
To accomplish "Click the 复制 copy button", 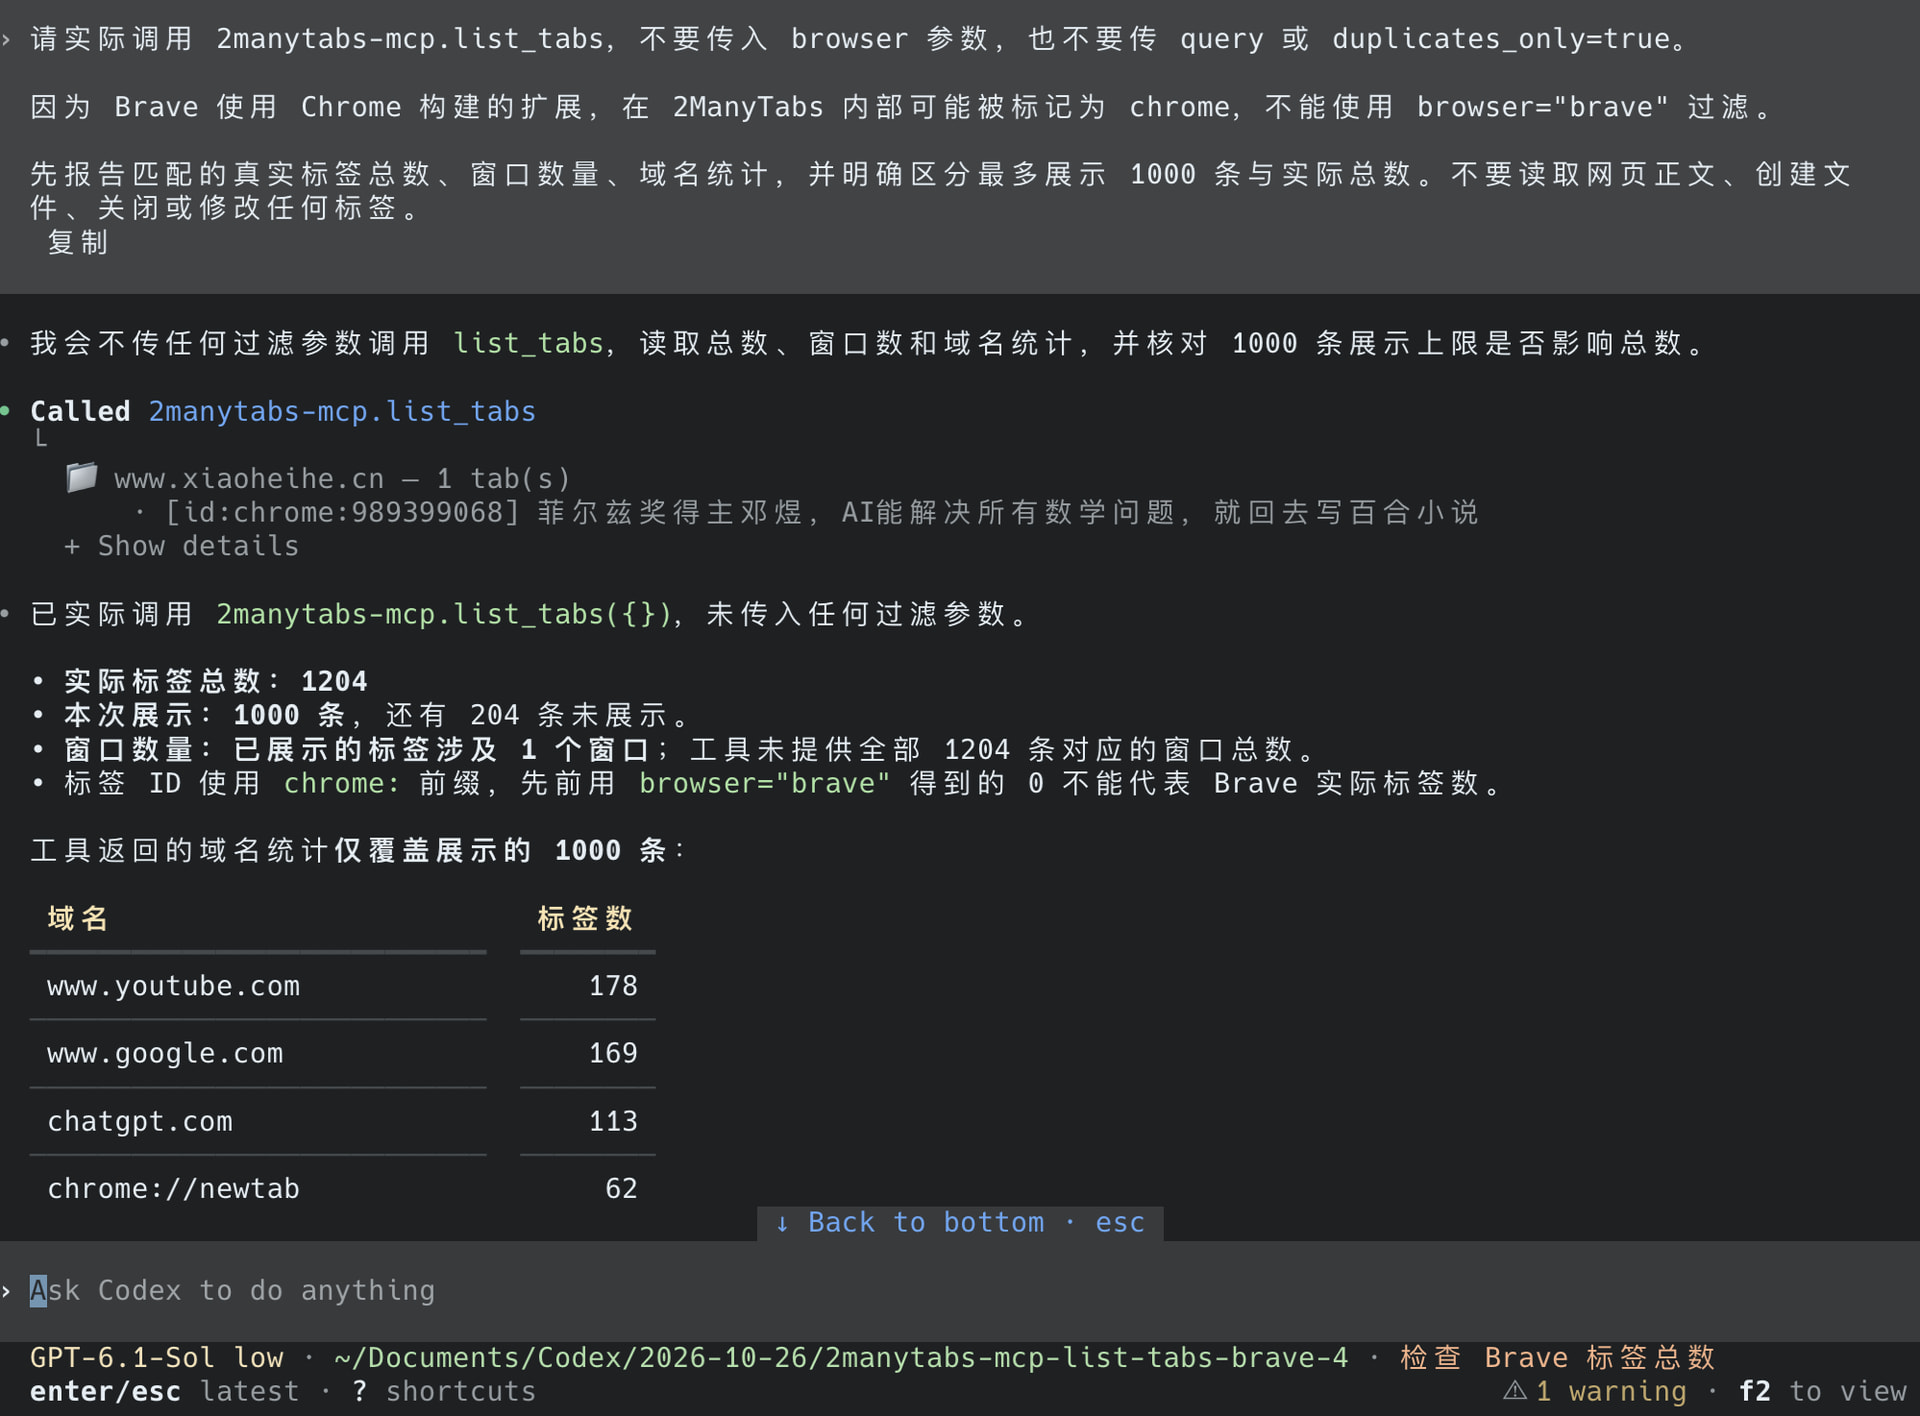I will tap(78, 242).
